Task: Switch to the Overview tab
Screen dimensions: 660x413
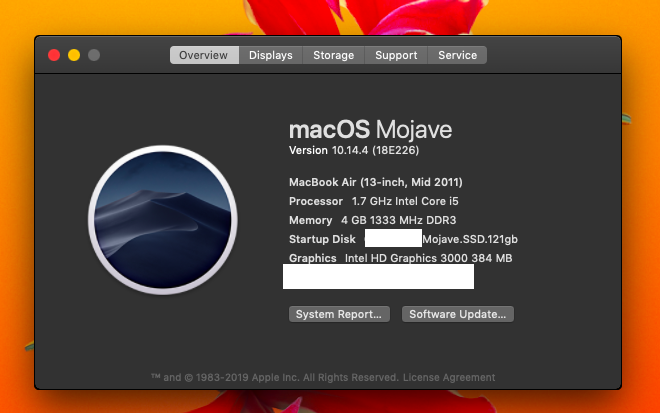Action: point(204,55)
